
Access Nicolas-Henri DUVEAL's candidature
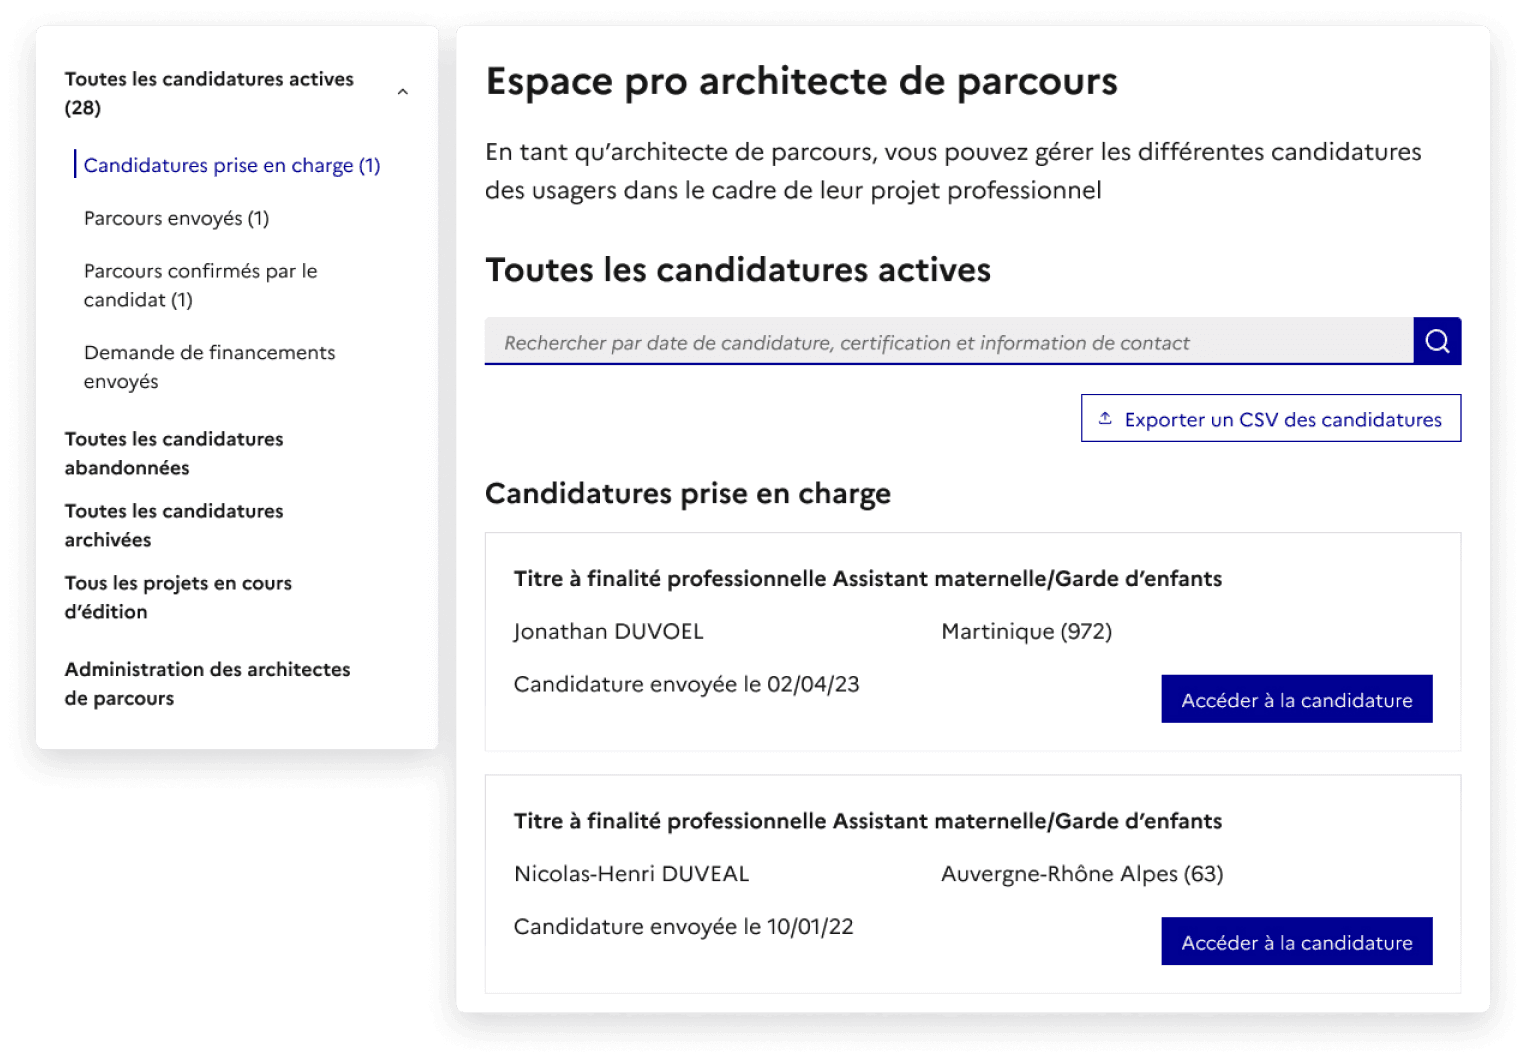[x=1296, y=942]
